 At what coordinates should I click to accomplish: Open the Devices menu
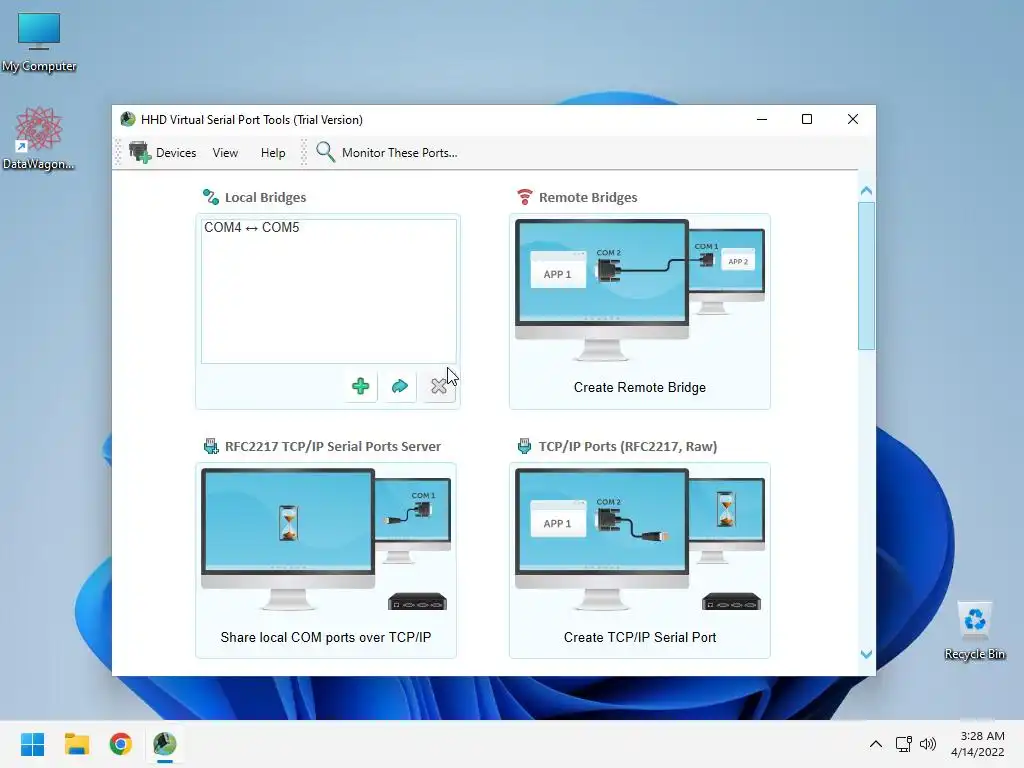pyautogui.click(x=176, y=152)
